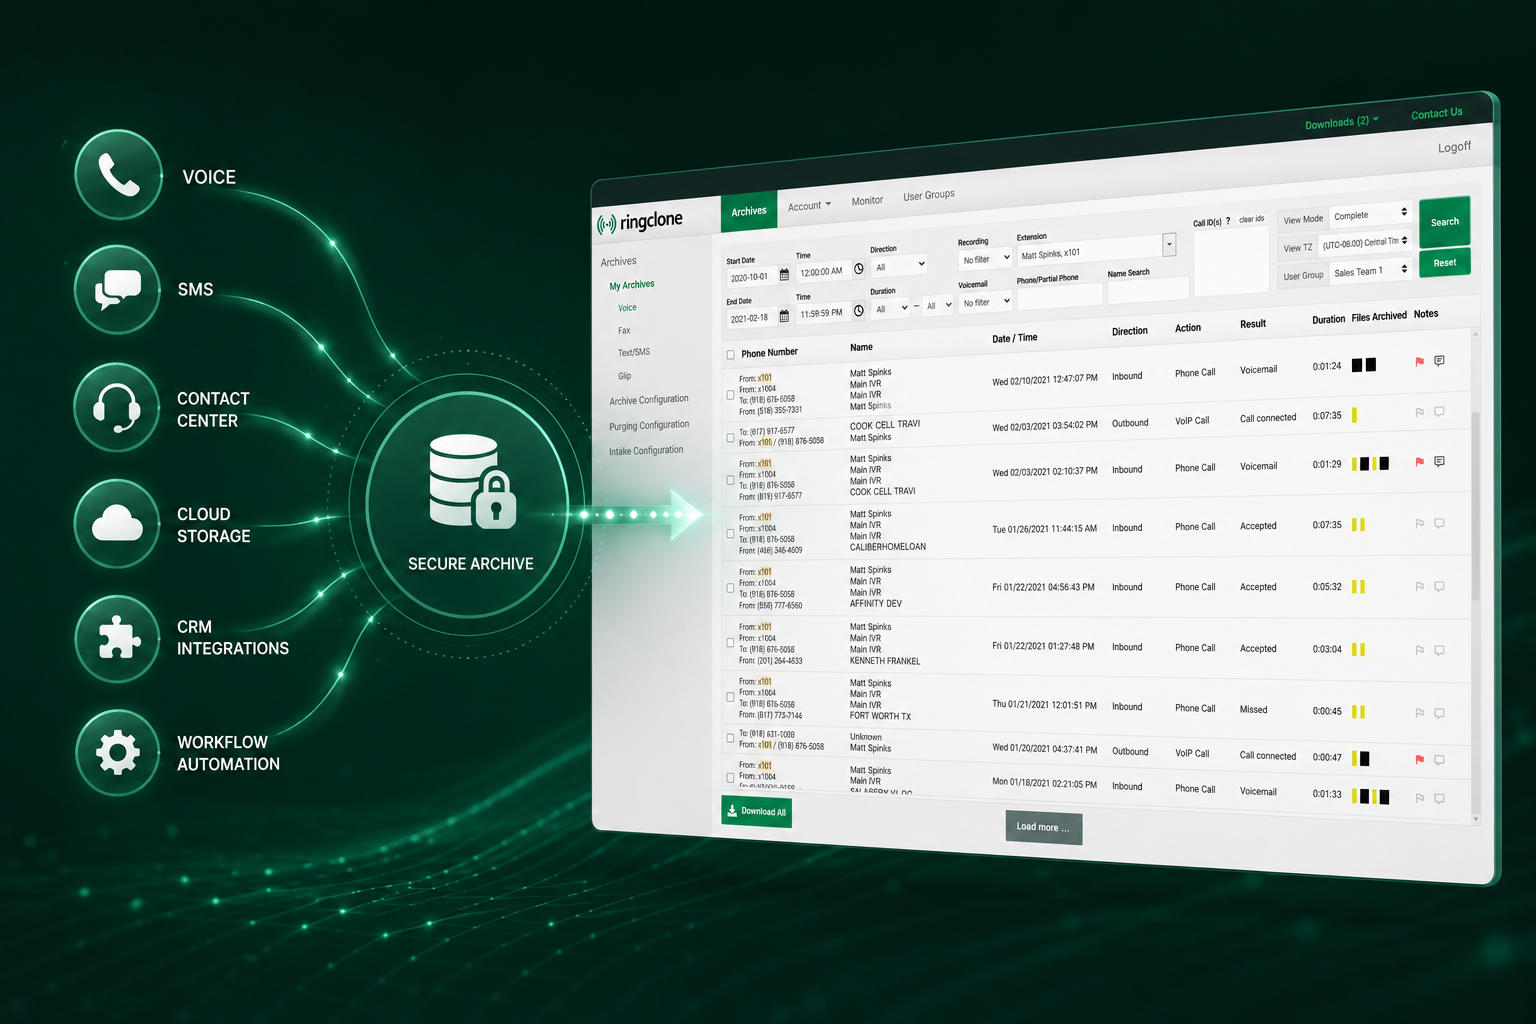Image resolution: width=1536 pixels, height=1024 pixels.
Task: Click the ringclone logo
Action: (640, 222)
